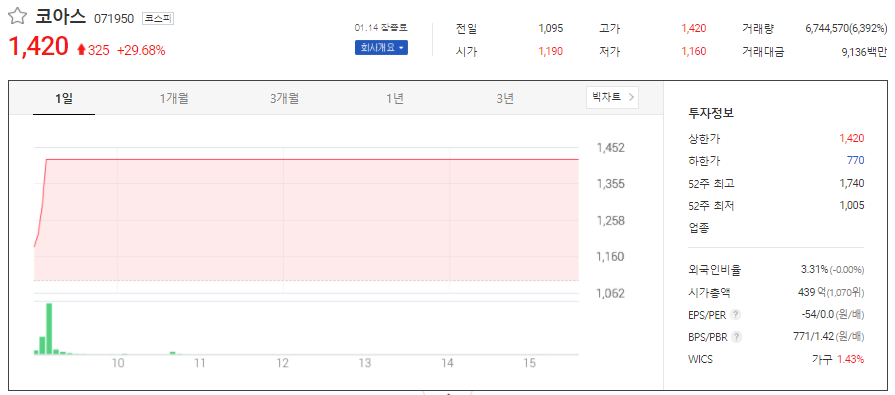The height and width of the screenshot is (395, 895).
Task: Click 외국인비율 value 3.31%
Action: tap(815, 269)
